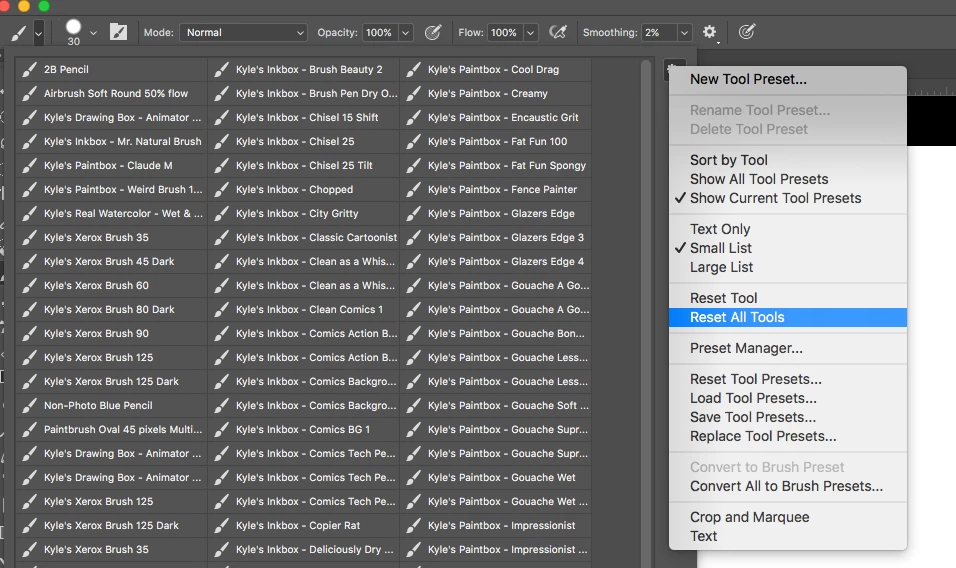
Task: Select Kyle's Inkbox - Brush Beauty 2
Action: click(x=304, y=69)
